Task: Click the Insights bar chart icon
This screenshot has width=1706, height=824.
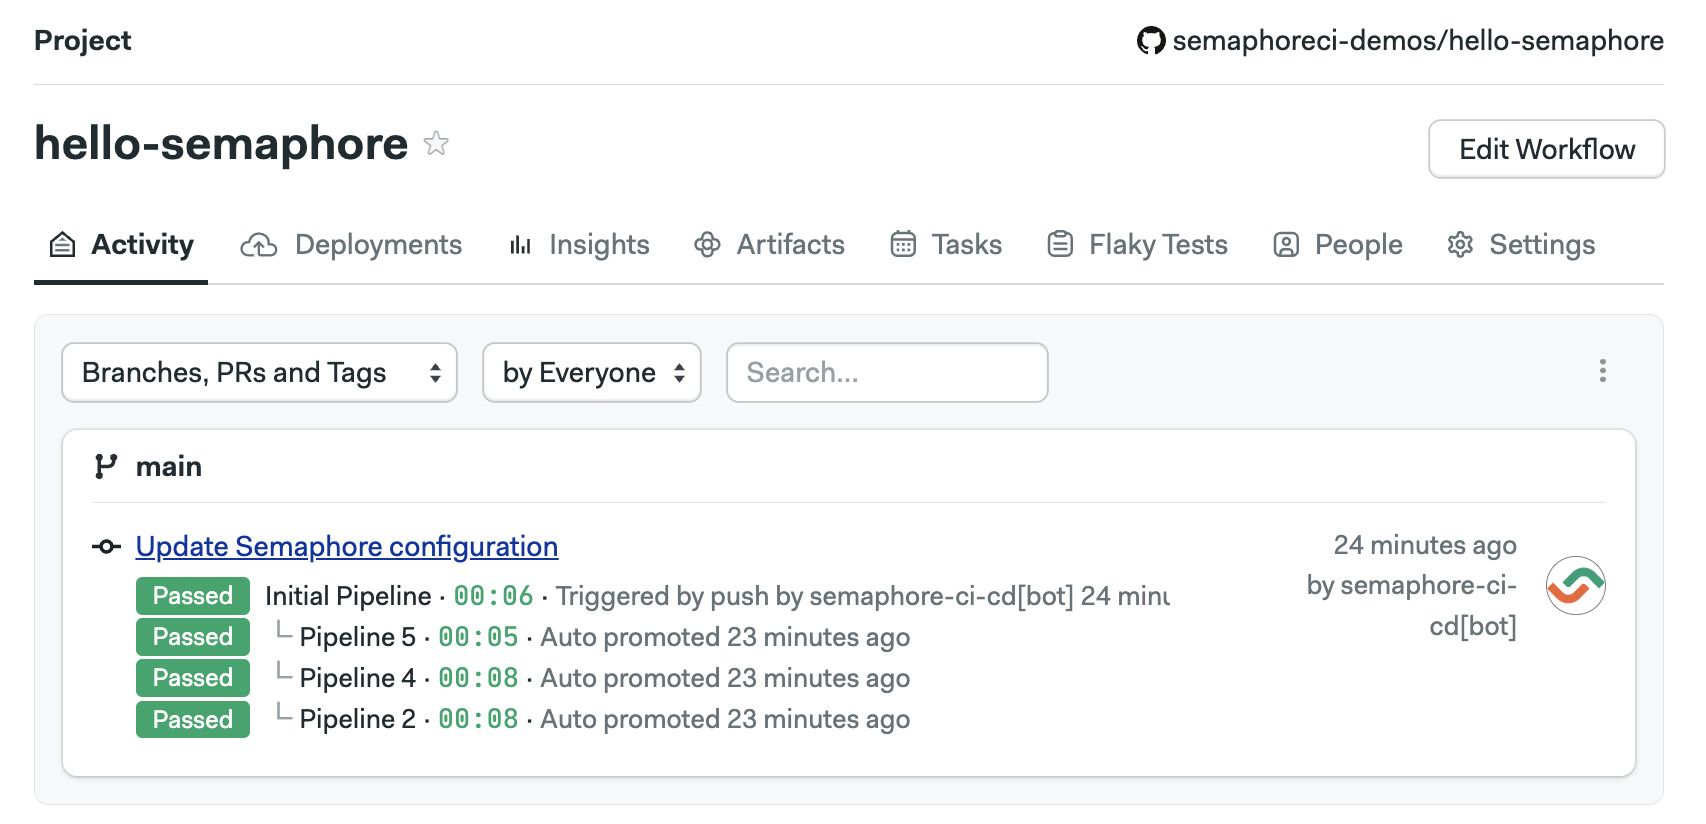Action: point(520,245)
